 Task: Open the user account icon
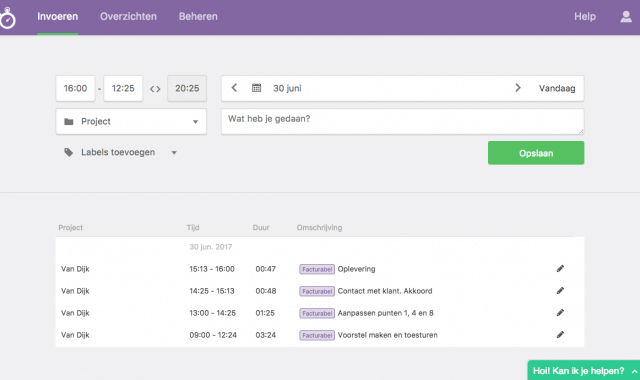click(x=626, y=17)
